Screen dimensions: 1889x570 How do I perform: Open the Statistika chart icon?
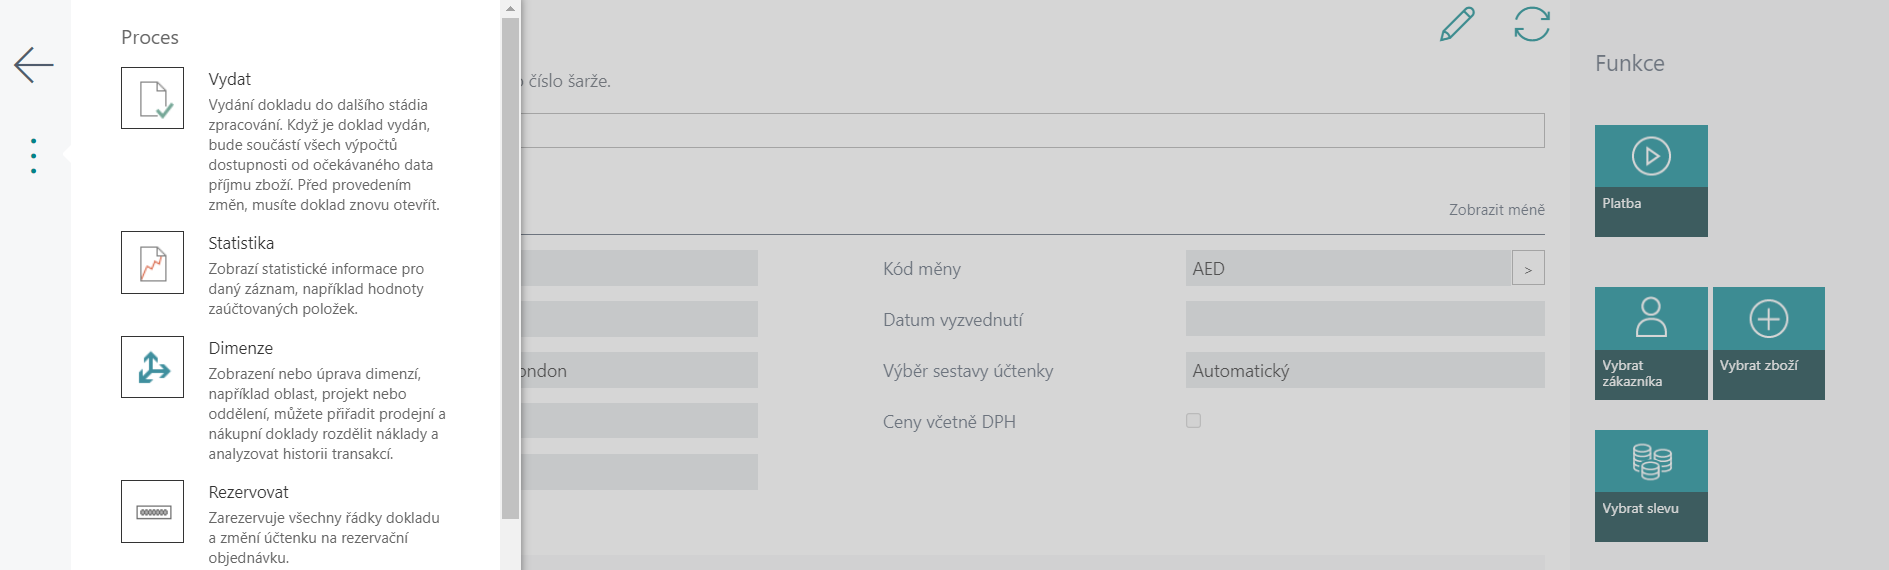coord(152,262)
